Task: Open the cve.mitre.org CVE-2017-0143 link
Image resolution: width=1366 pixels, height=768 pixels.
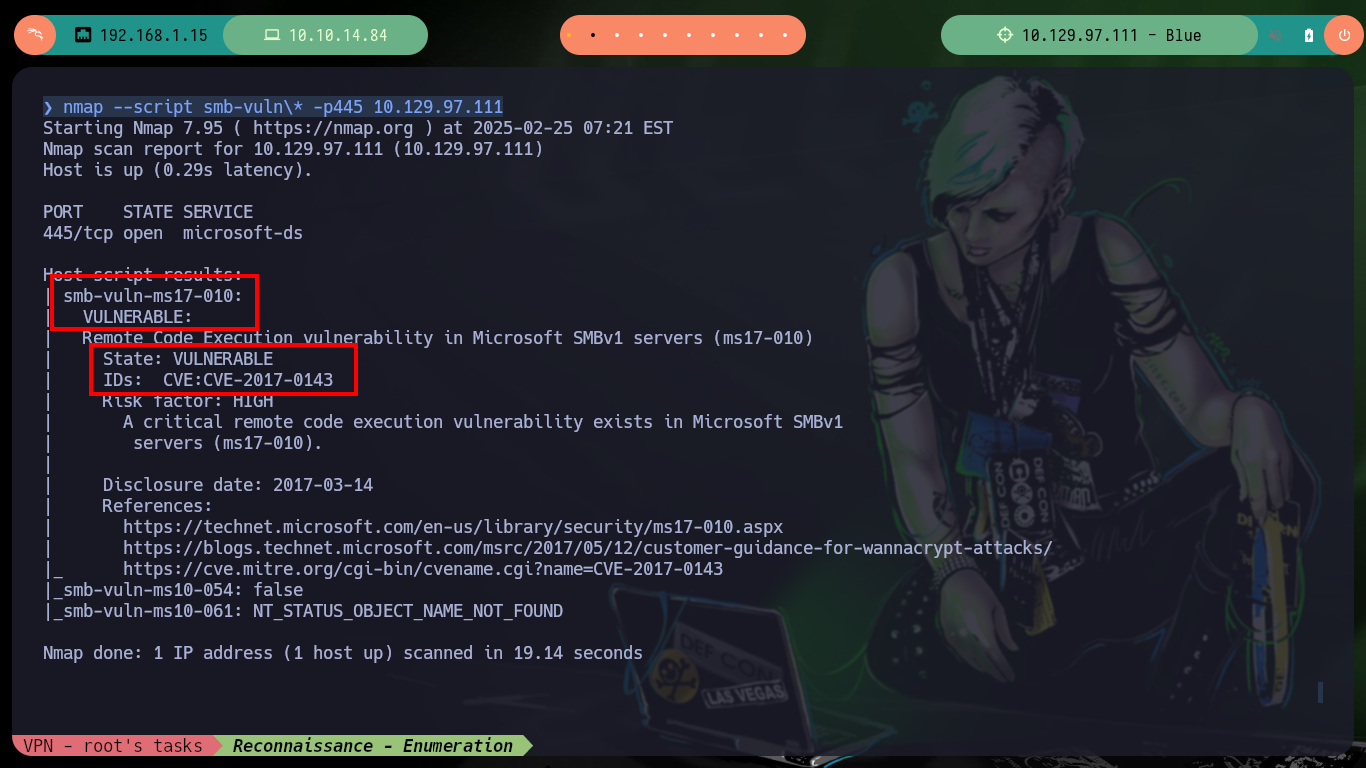Action: (x=423, y=569)
